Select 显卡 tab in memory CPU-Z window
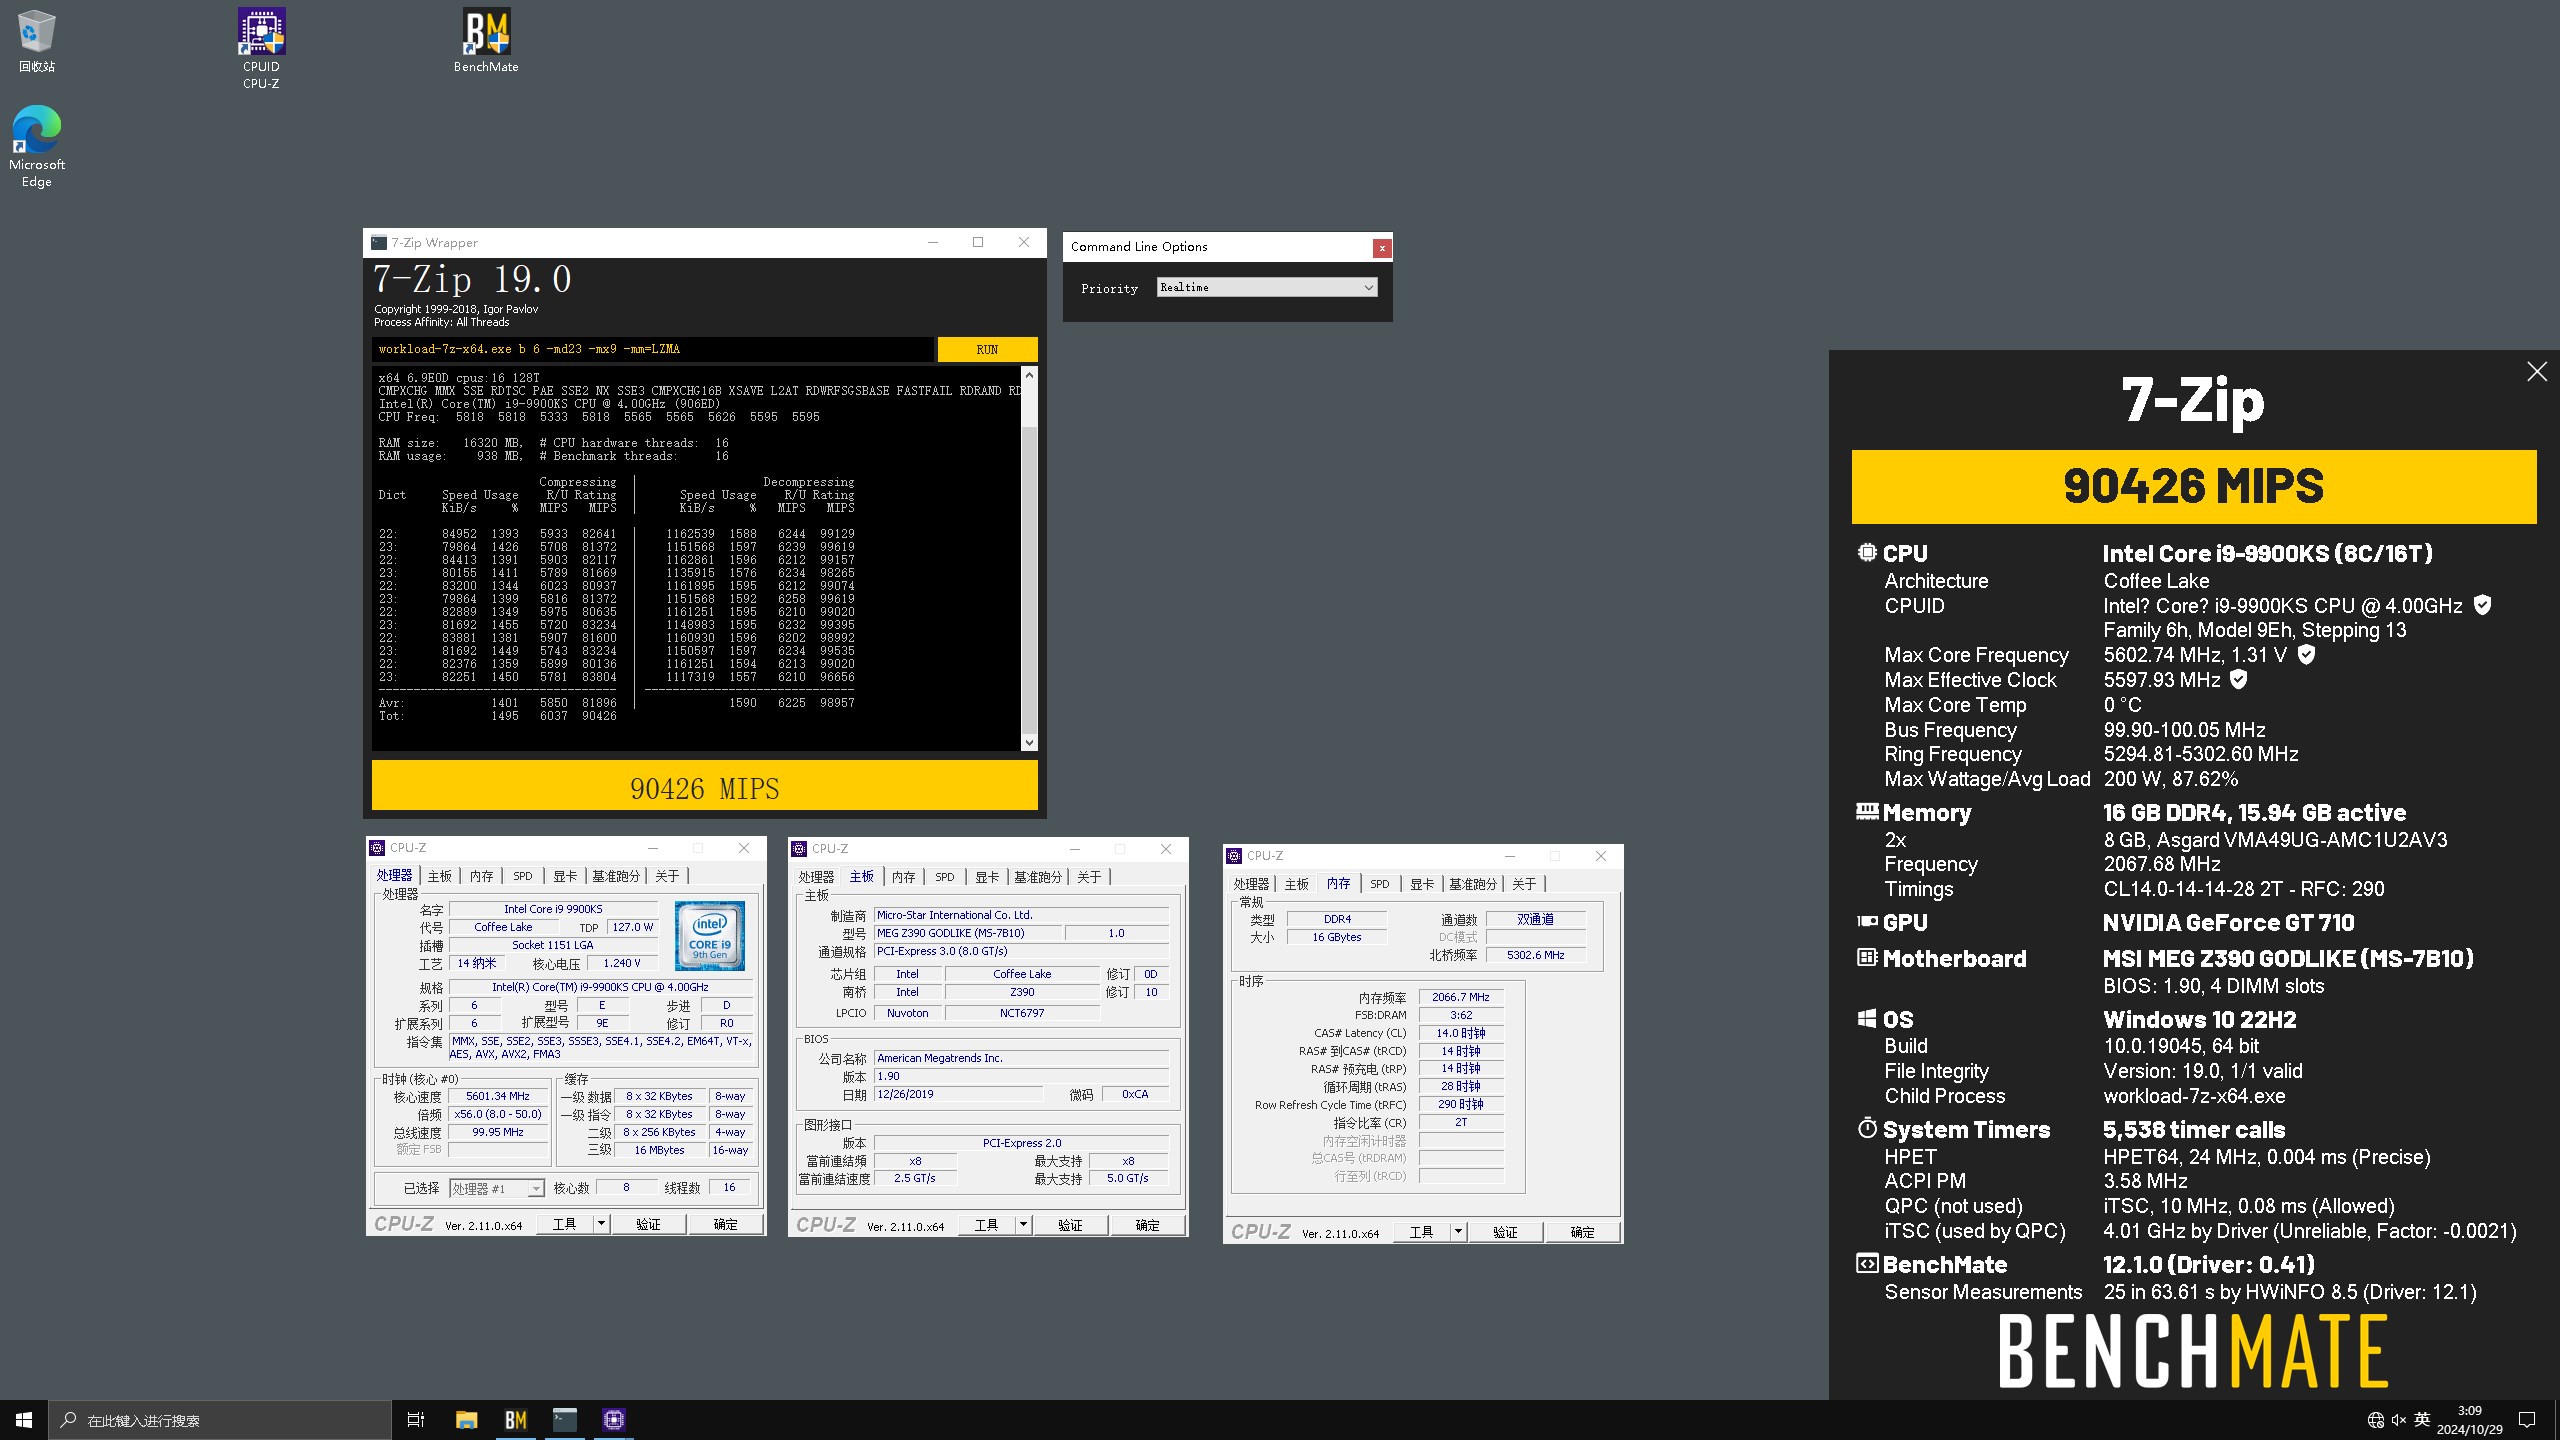 (x=1422, y=884)
